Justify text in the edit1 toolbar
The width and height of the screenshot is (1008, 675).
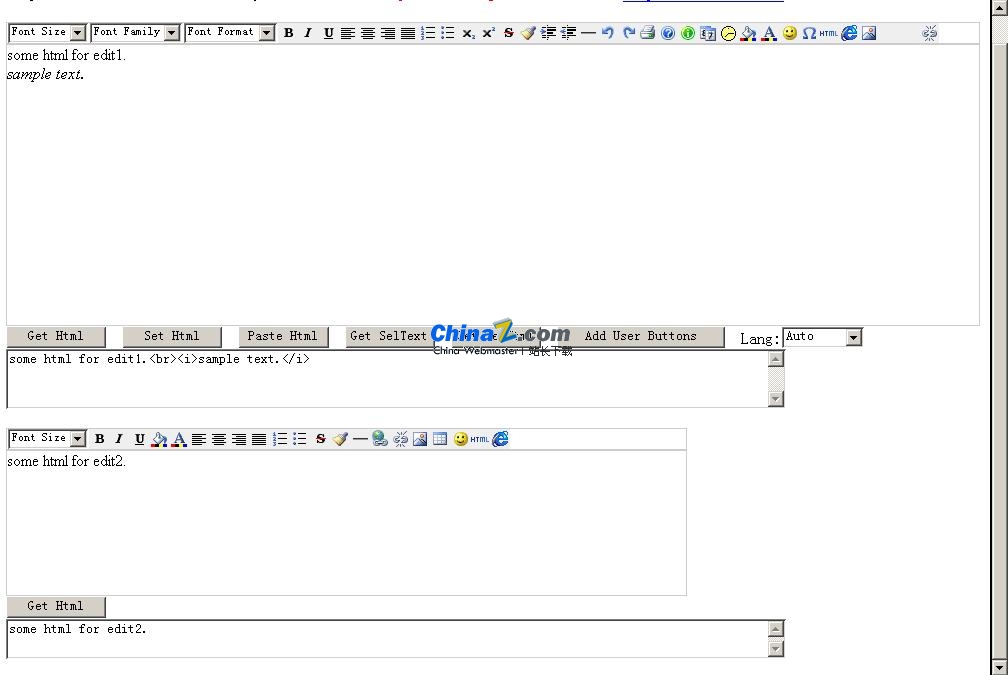coord(408,33)
